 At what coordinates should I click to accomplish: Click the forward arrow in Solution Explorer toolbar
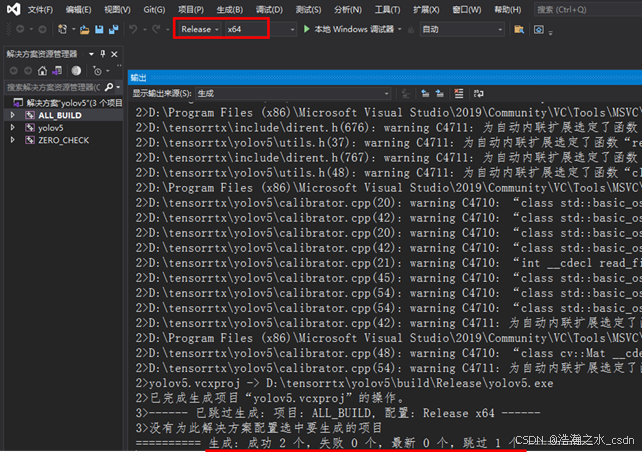[x=28, y=71]
